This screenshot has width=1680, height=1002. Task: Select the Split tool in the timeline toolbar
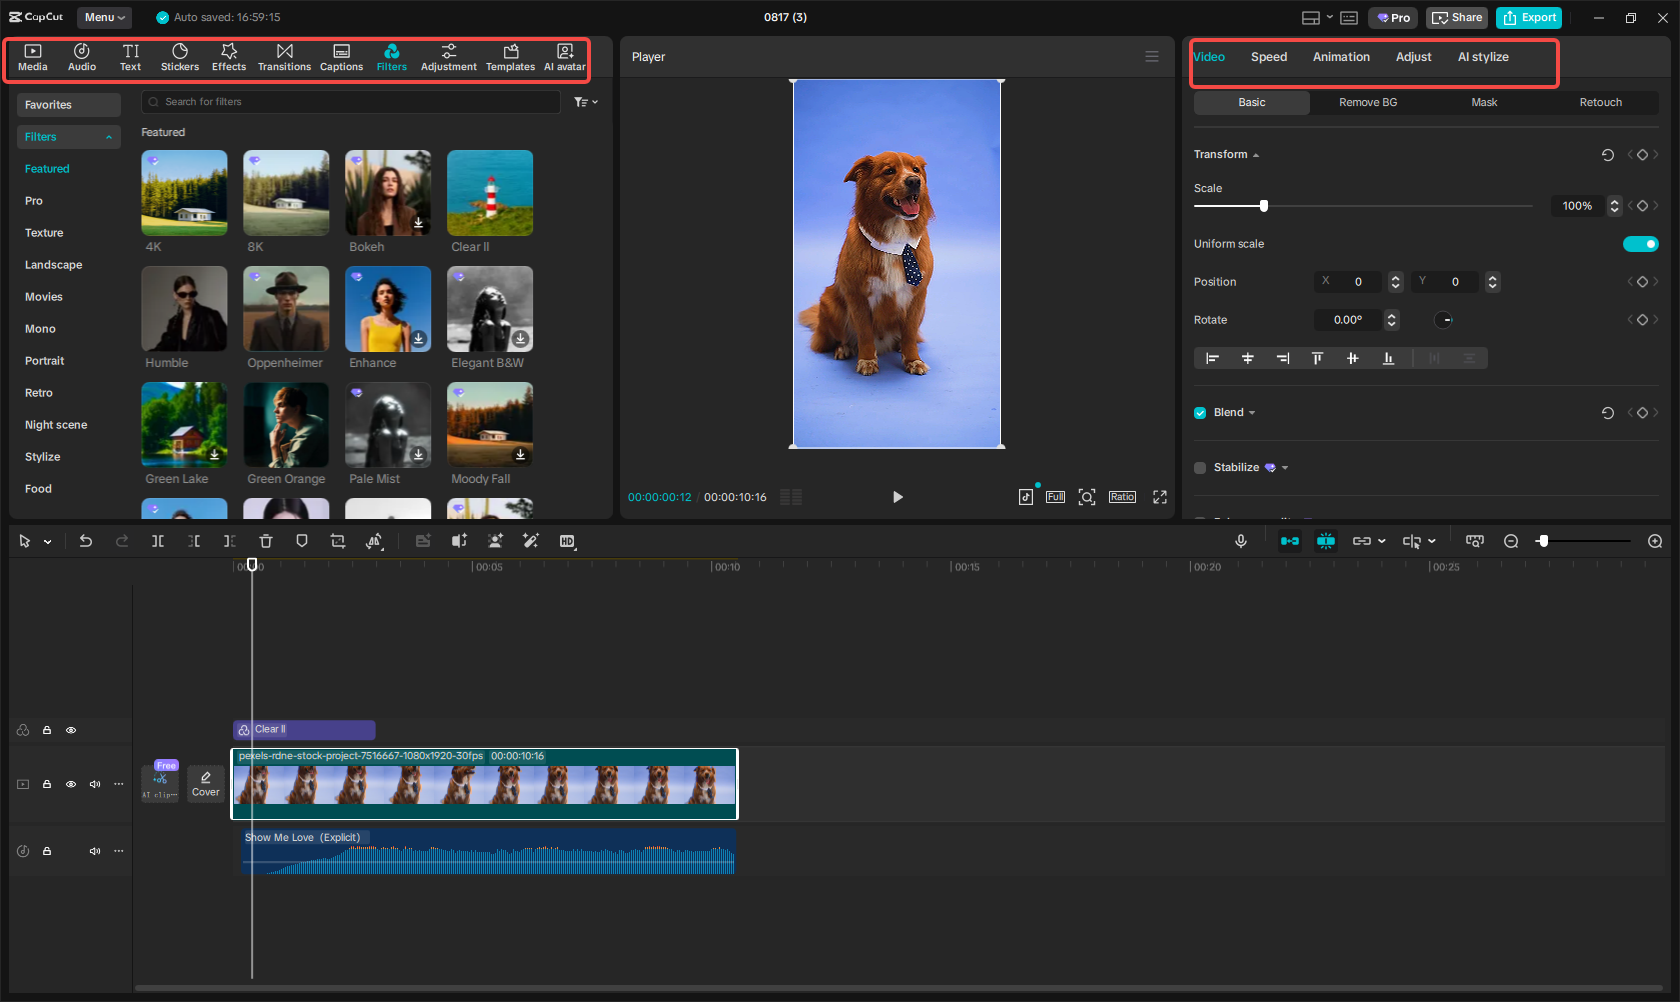[157, 541]
